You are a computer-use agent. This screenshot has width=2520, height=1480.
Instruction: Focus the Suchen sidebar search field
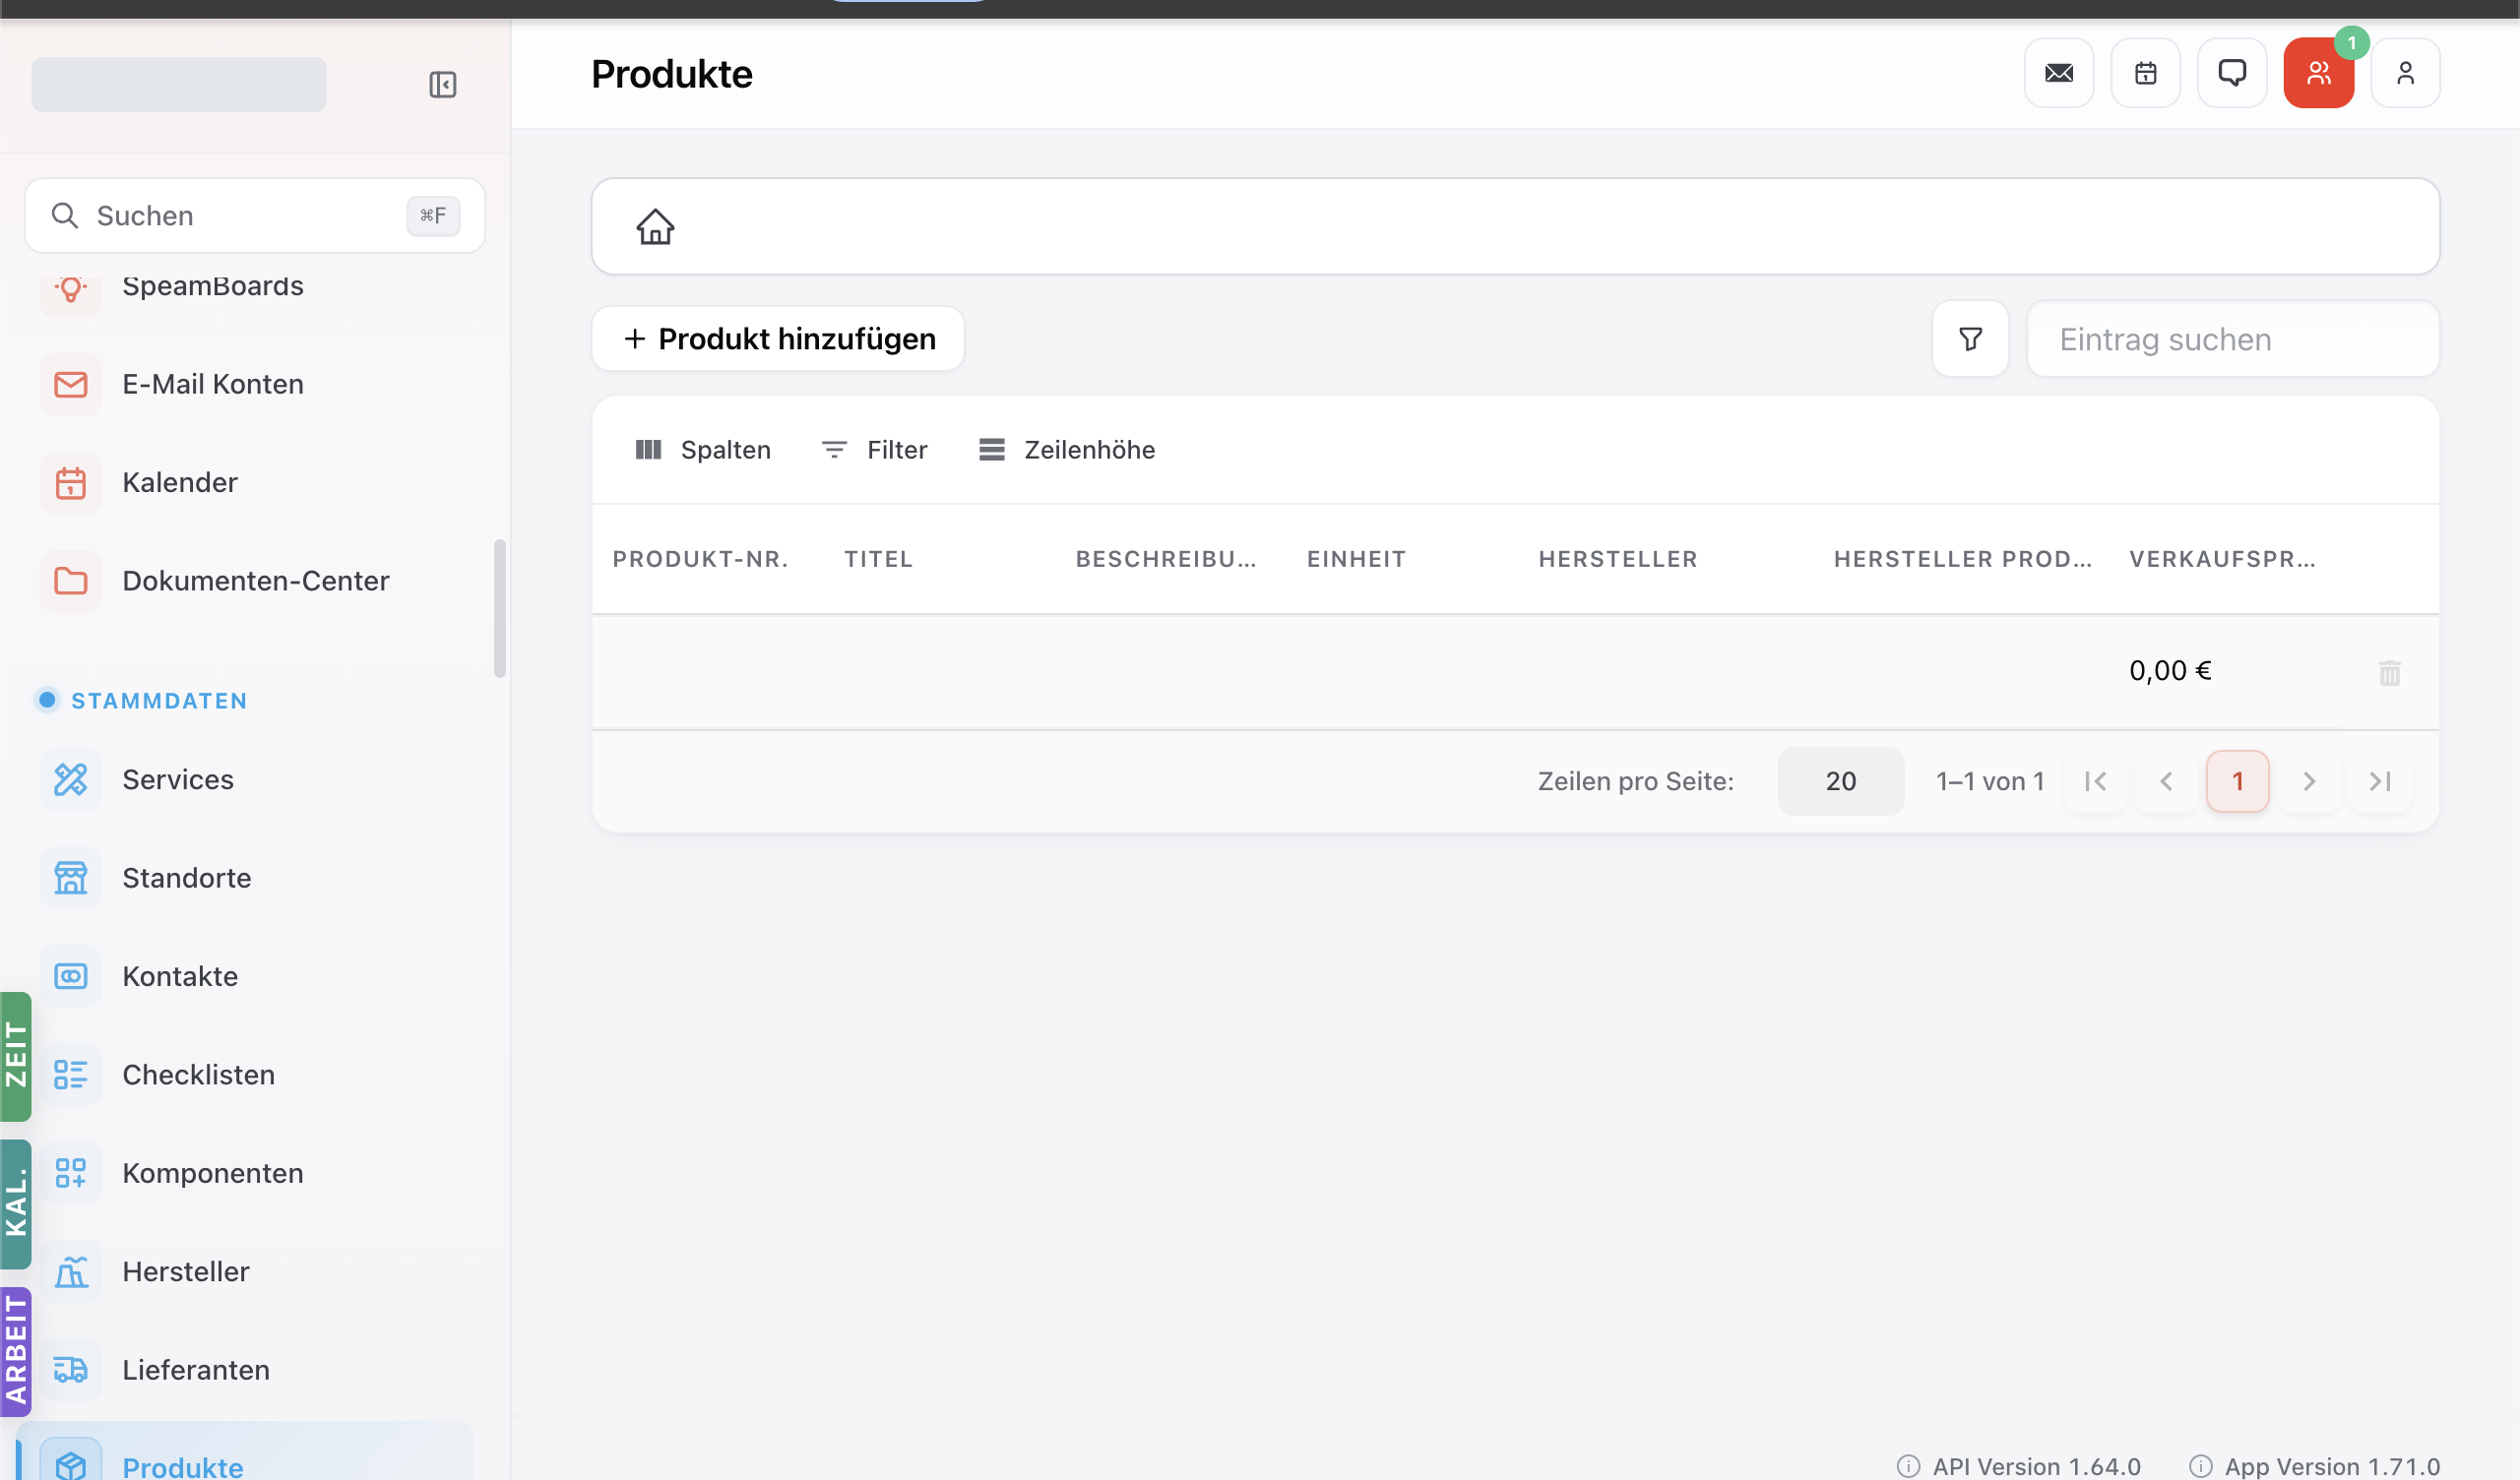[x=255, y=215]
